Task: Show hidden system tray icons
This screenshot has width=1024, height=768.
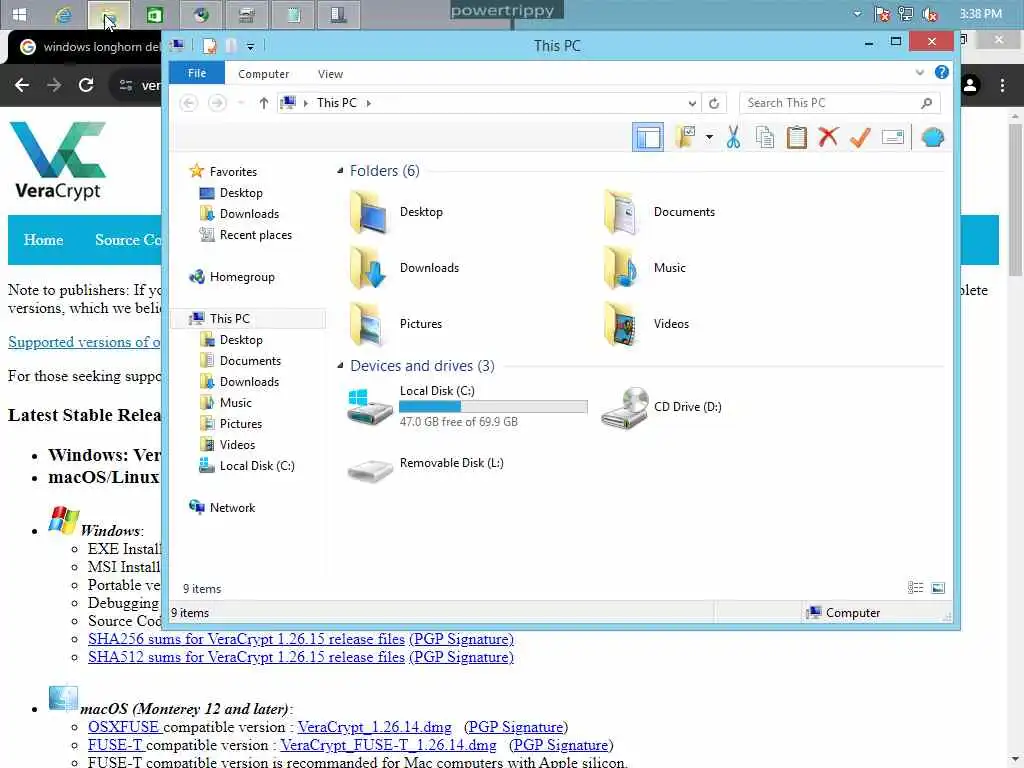Action: (x=857, y=14)
